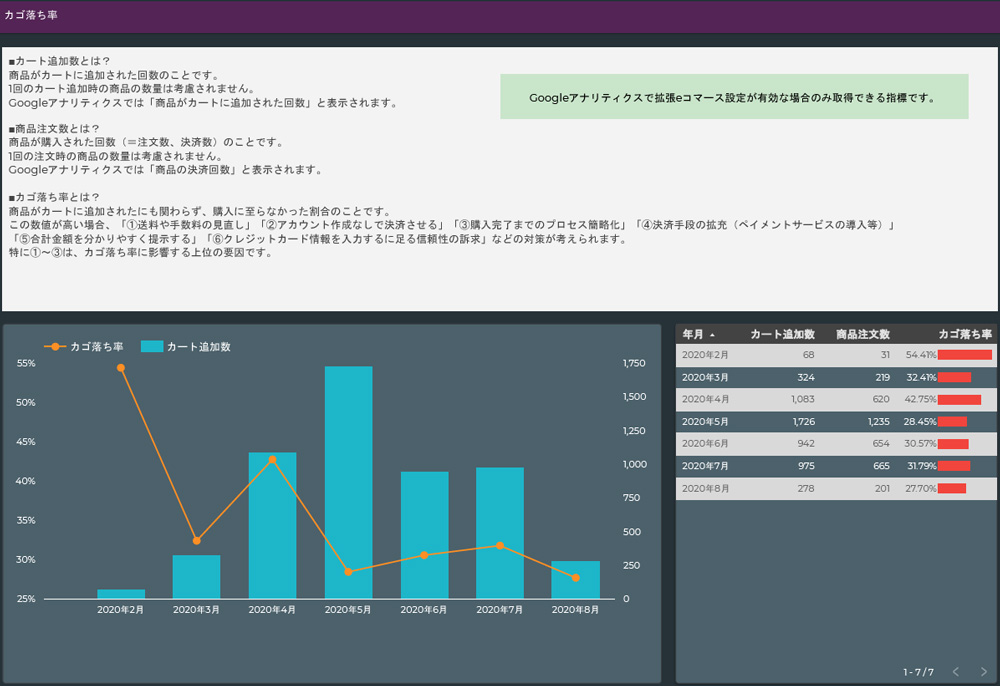Click the ■商品注文数とは？ heading
Viewport: 1000px width, 686px height.
54,129
